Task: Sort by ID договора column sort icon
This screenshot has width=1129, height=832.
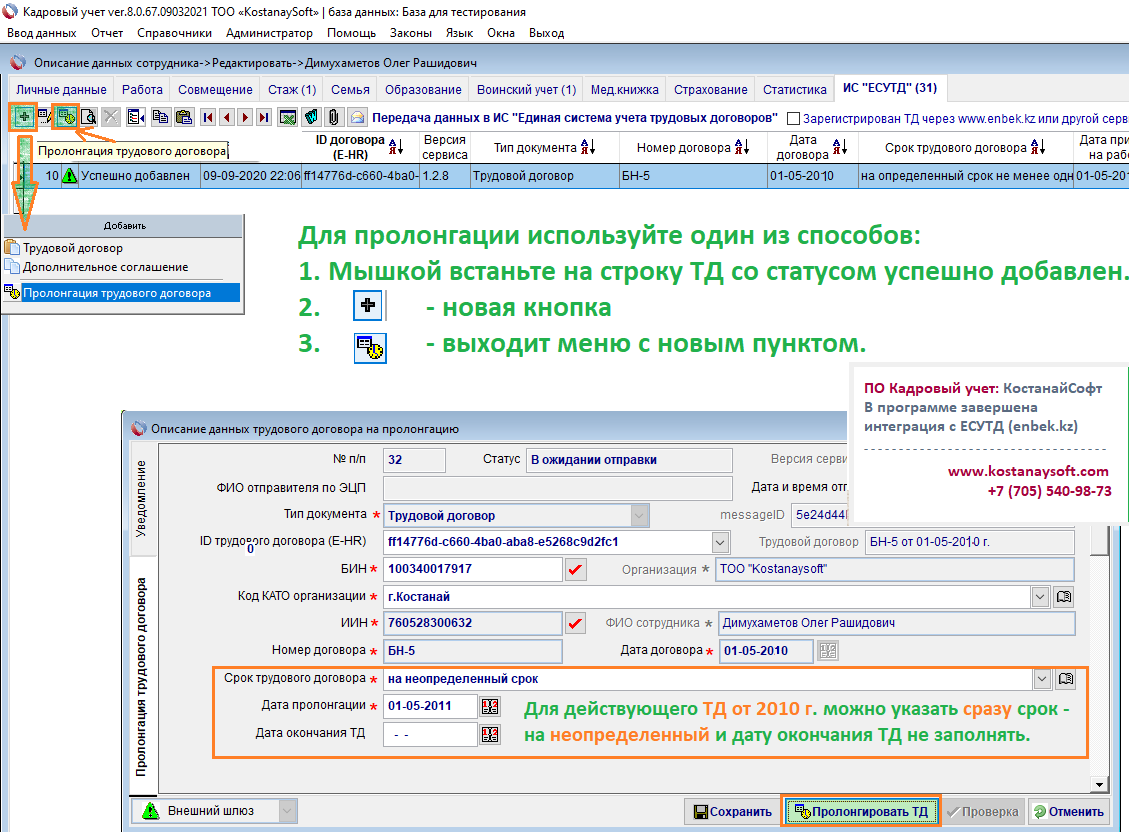Action: pyautogui.click(x=396, y=148)
